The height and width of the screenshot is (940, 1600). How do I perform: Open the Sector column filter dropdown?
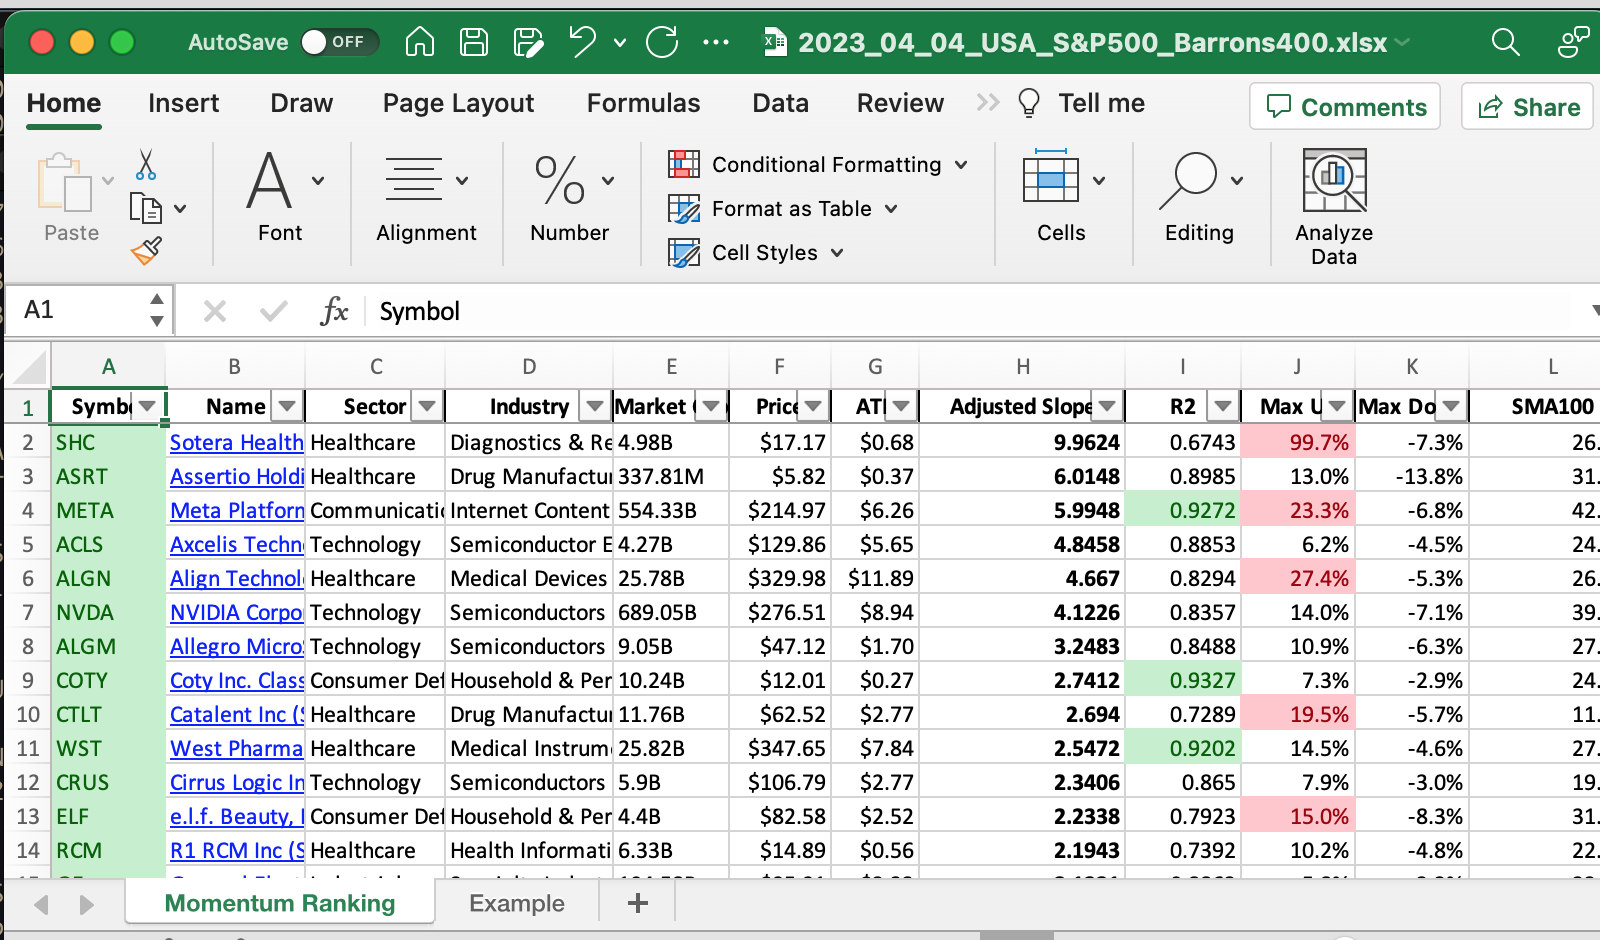(427, 406)
